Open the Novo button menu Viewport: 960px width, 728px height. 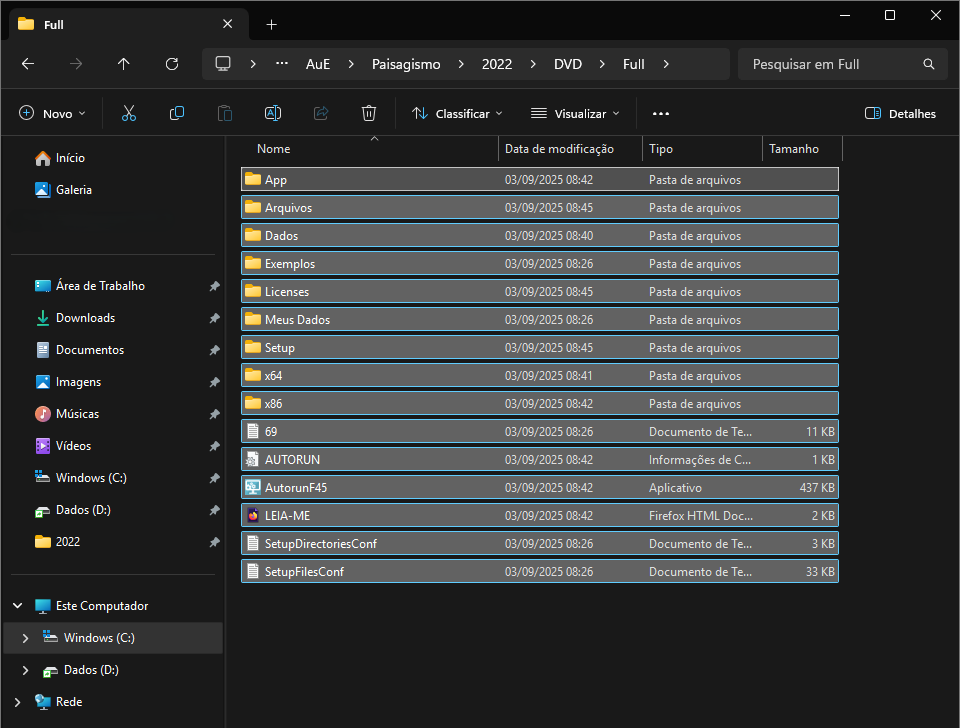pos(53,114)
